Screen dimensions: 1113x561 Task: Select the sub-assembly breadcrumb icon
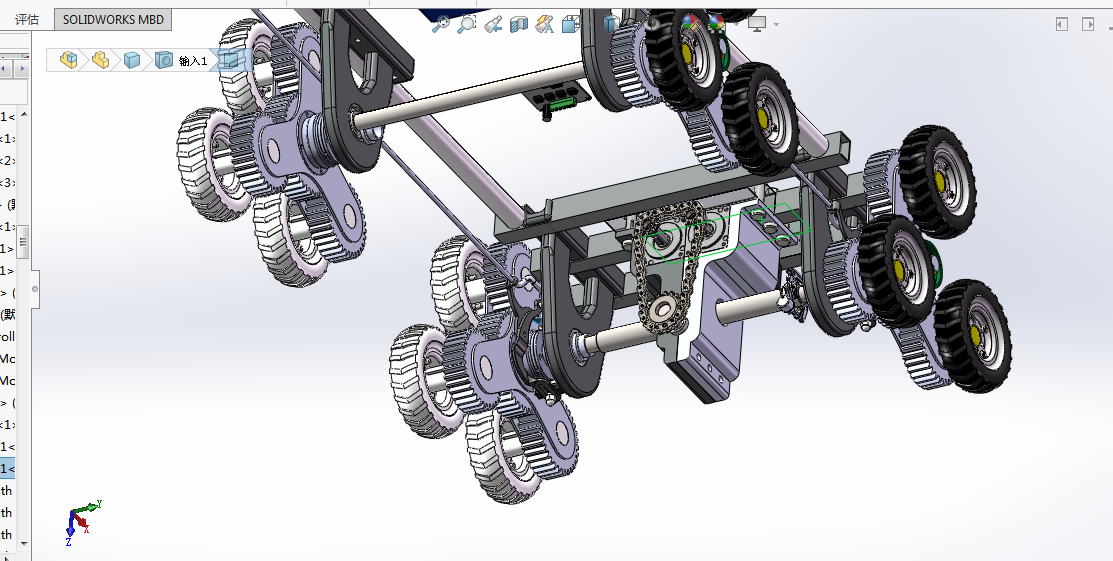[x=101, y=60]
